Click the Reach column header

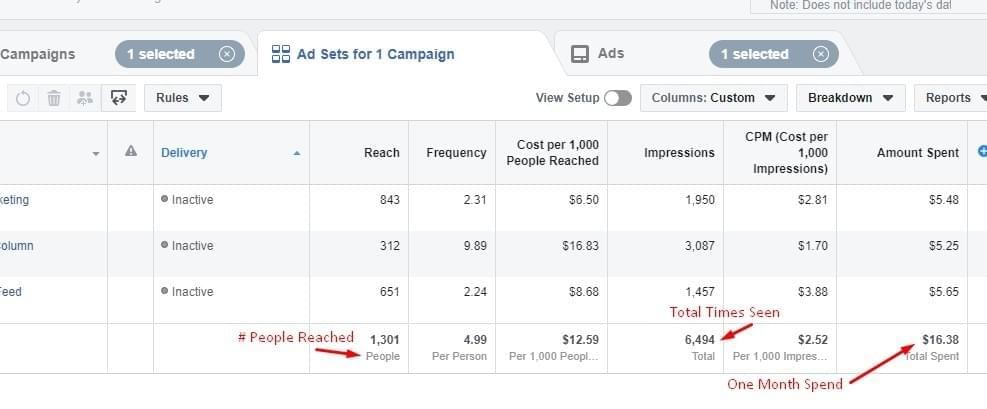[x=381, y=153]
